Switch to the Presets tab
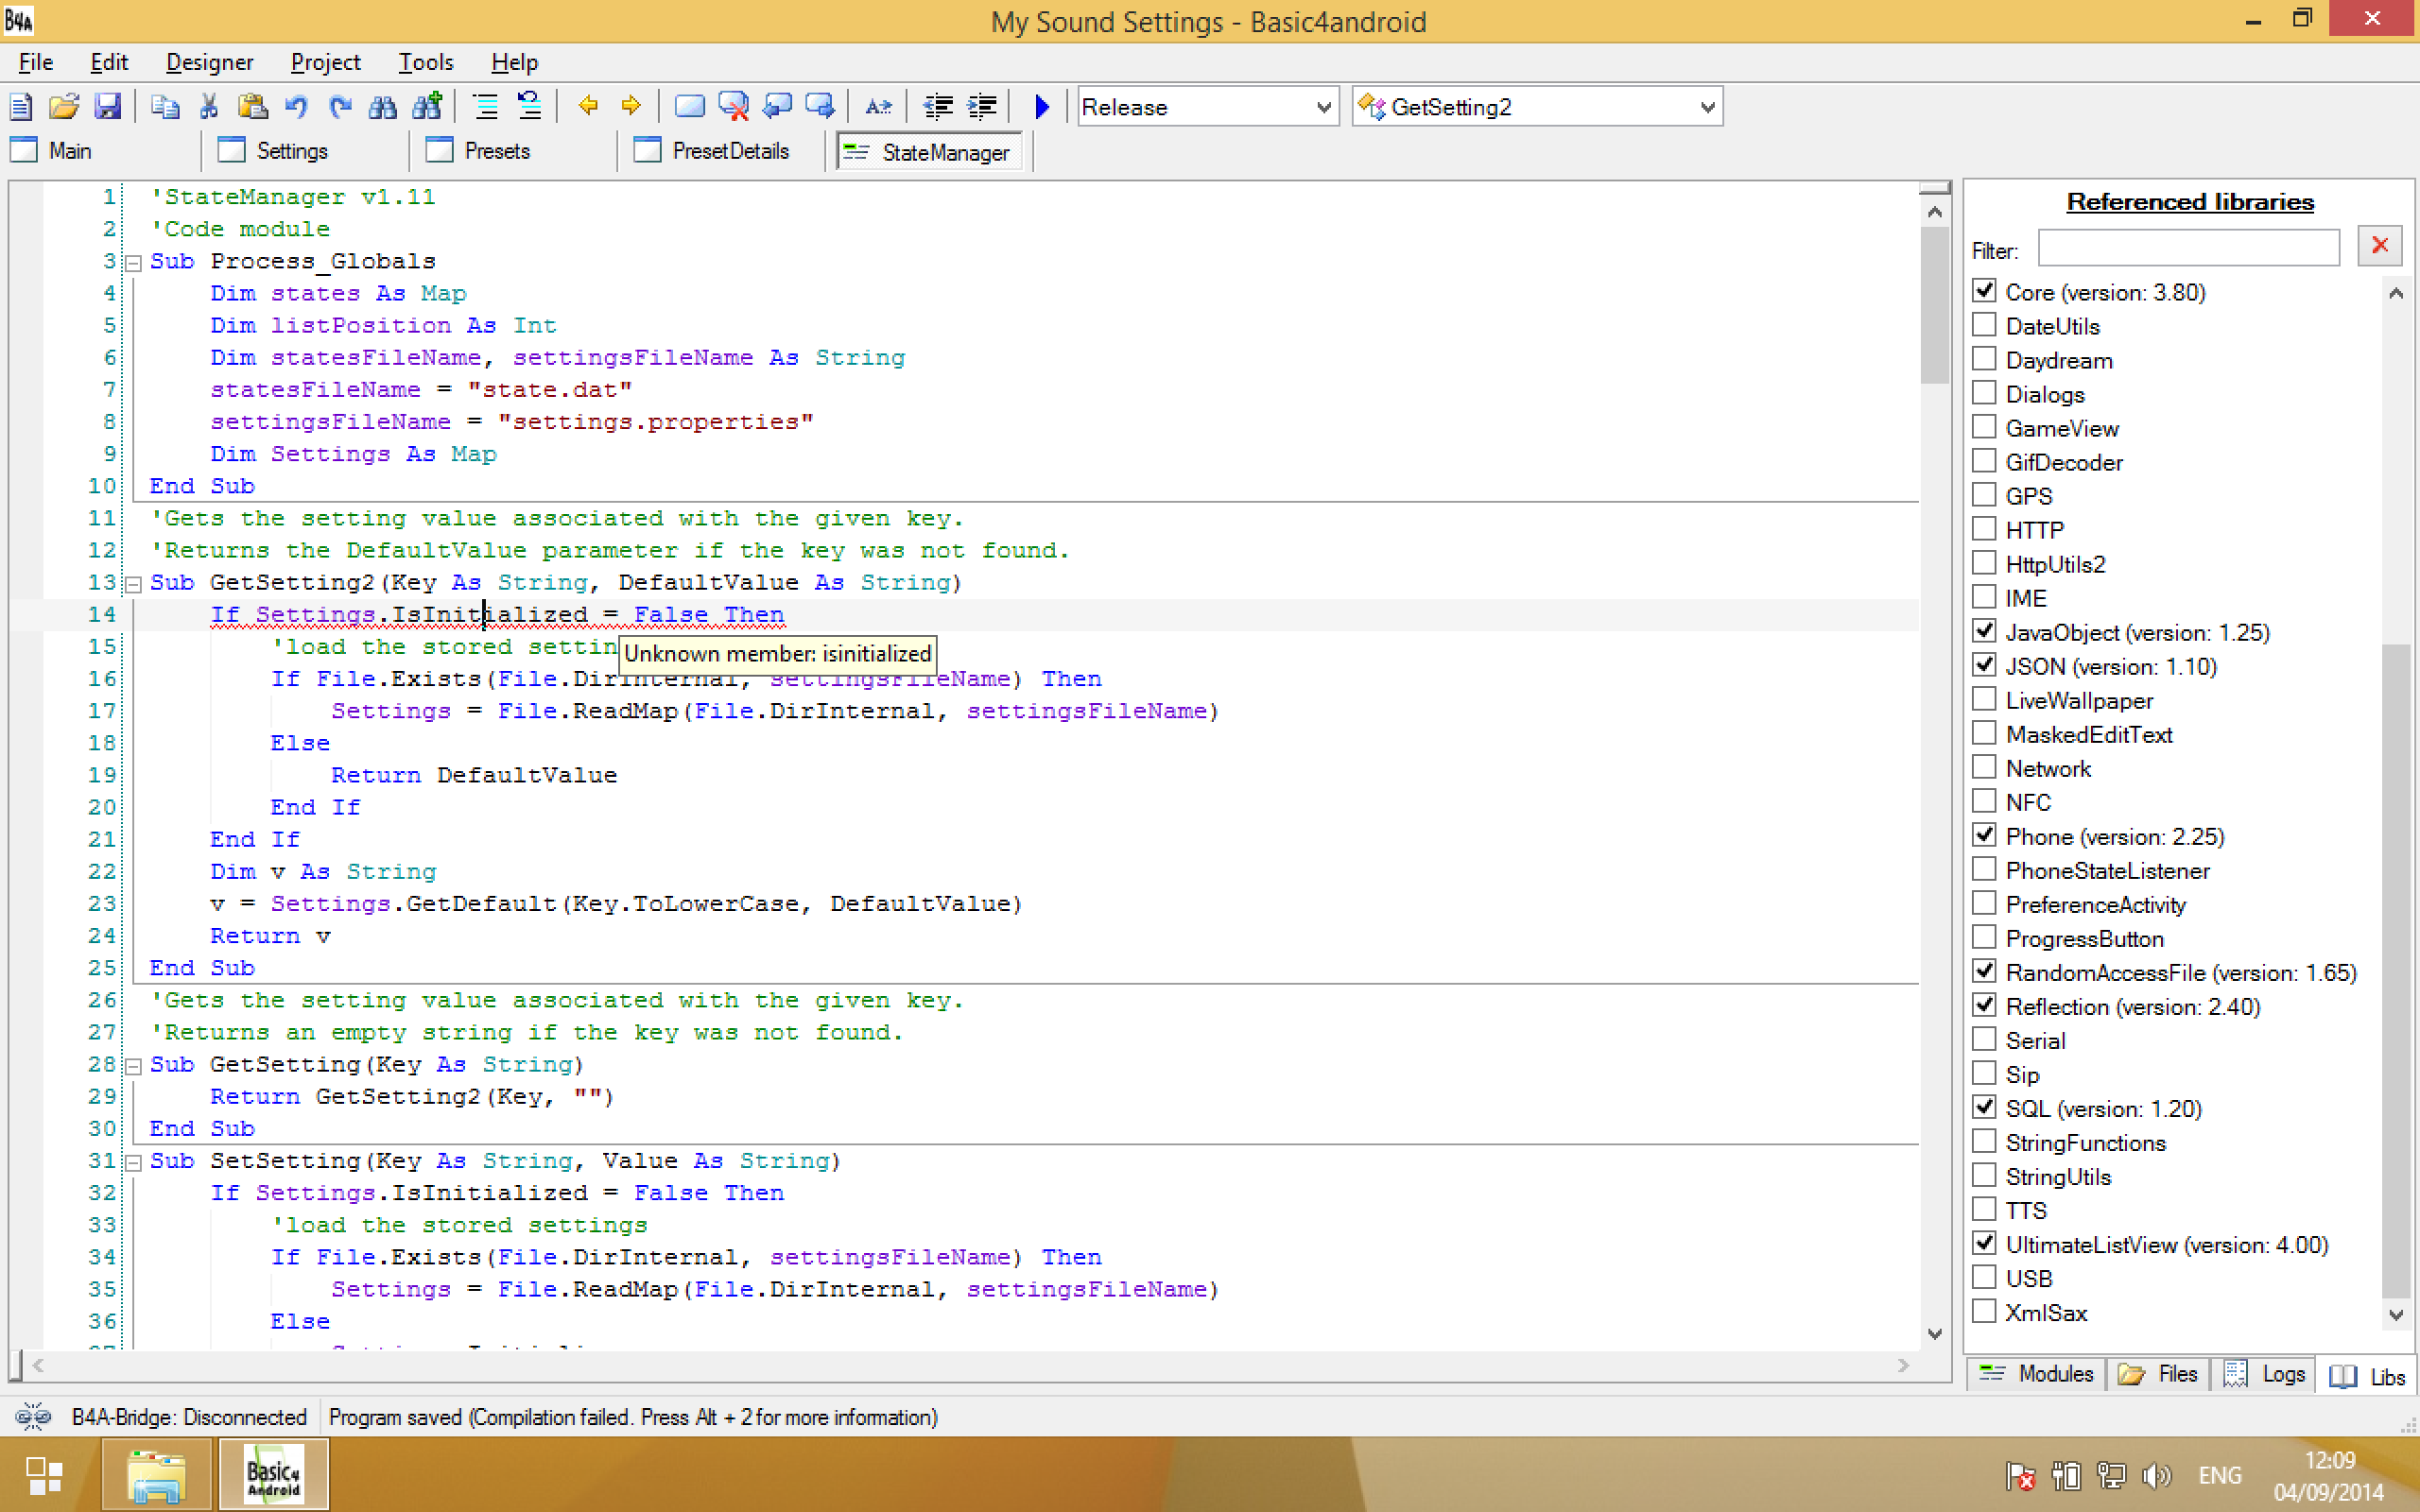 click(494, 151)
